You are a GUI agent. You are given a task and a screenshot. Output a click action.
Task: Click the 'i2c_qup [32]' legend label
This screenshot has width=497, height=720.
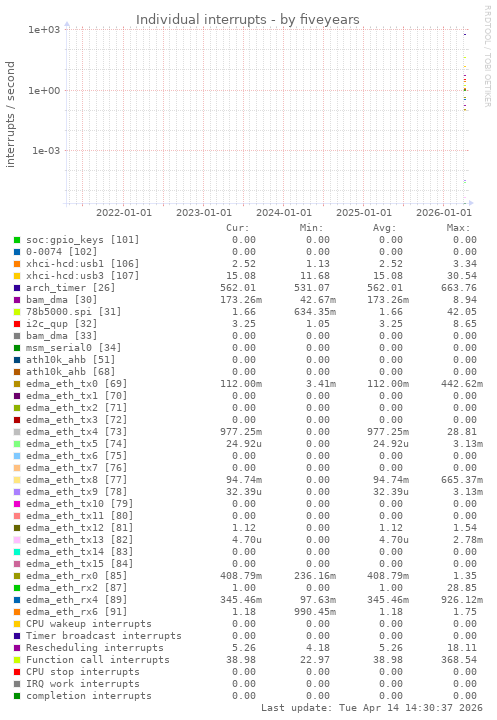pos(62,324)
